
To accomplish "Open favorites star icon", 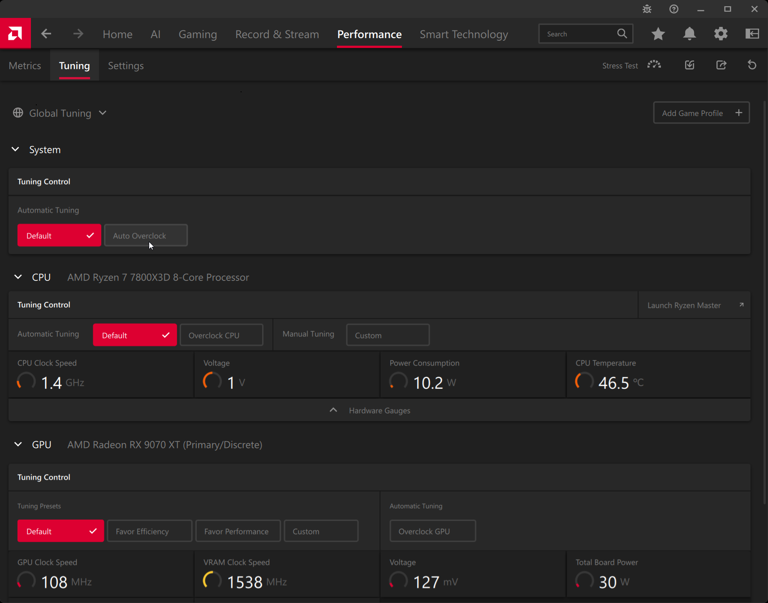I will click(x=658, y=33).
